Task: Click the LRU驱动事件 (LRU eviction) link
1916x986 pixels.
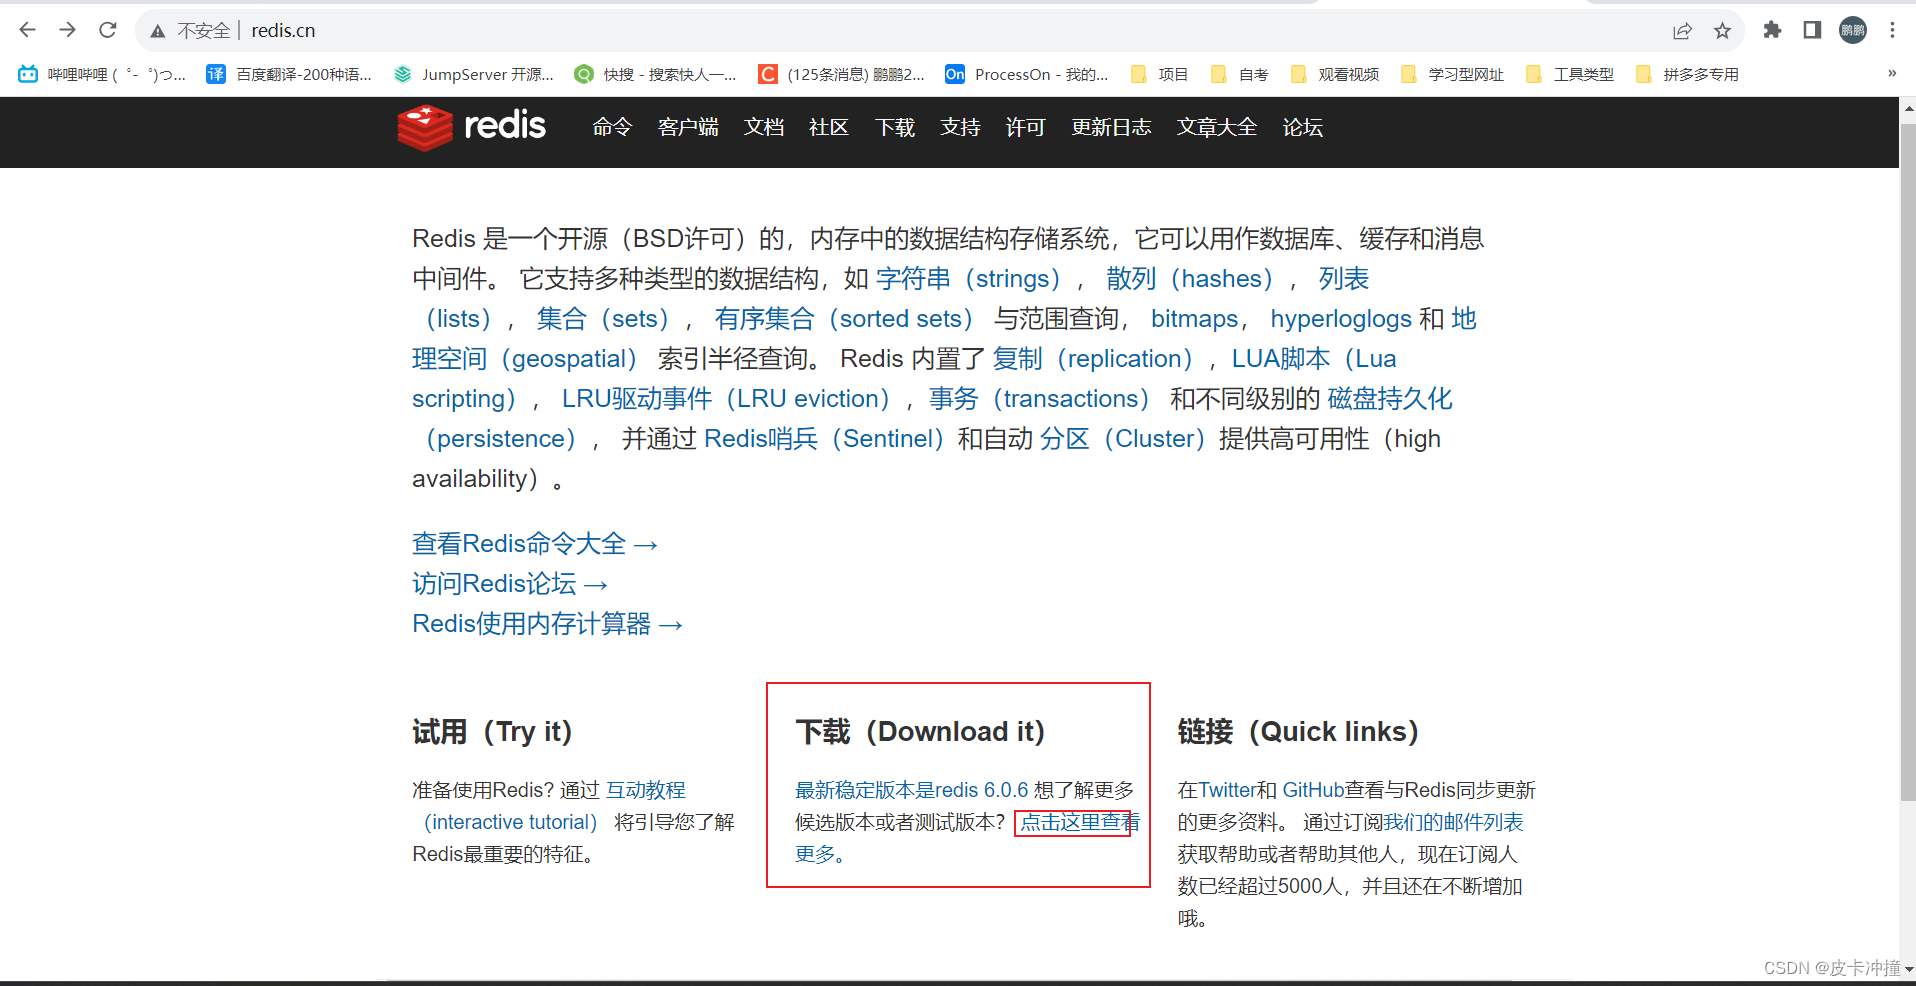Action: pyautogui.click(x=726, y=398)
